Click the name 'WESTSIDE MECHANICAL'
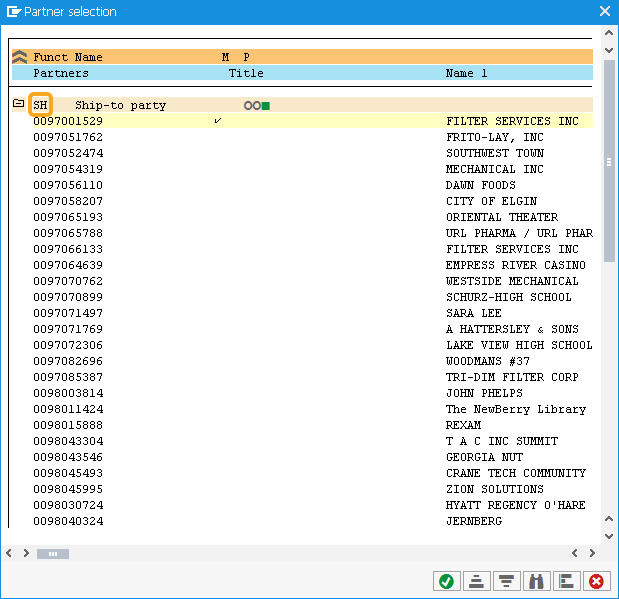This screenshot has width=619, height=599. 512,281
